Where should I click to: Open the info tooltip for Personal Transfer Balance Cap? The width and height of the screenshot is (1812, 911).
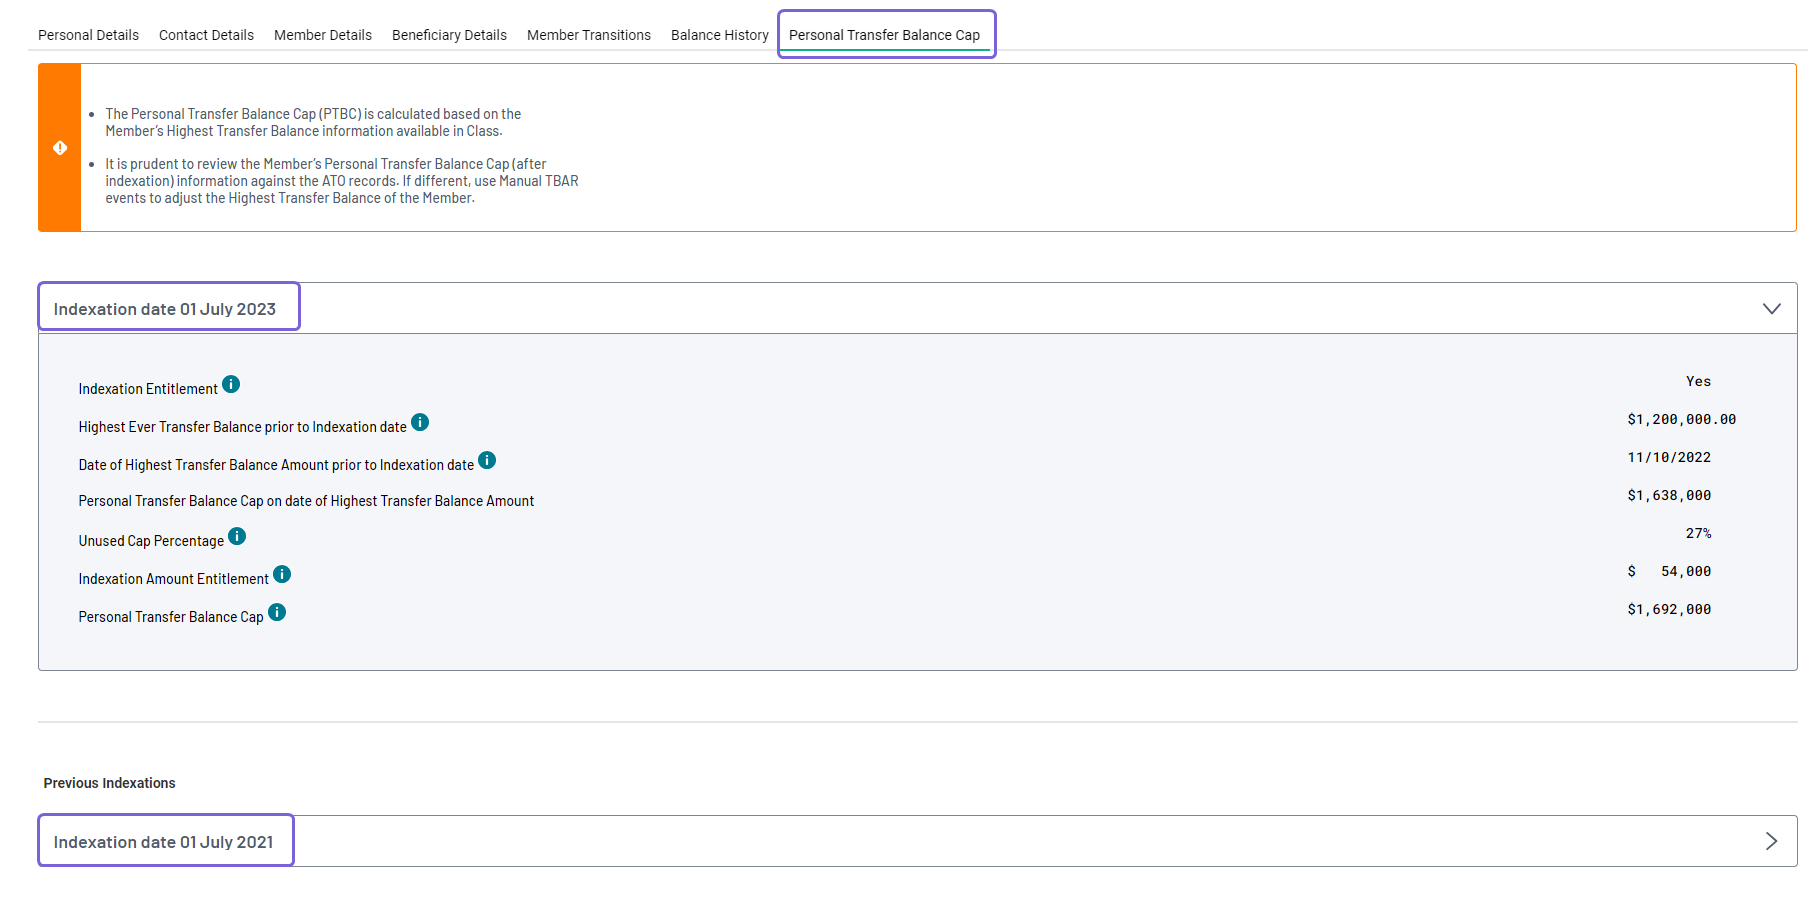[276, 611]
